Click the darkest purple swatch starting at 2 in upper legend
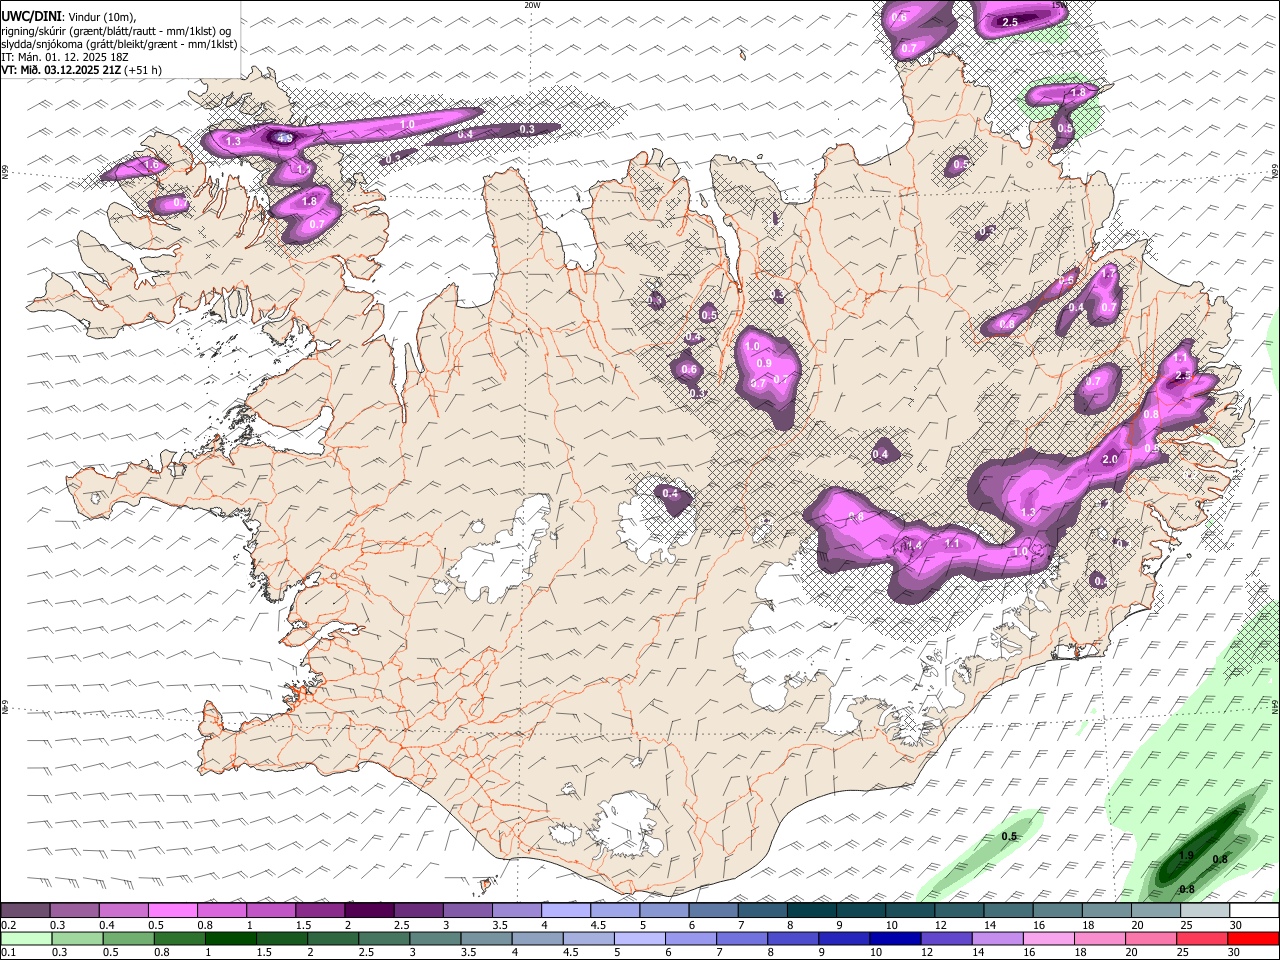The width and height of the screenshot is (1280, 960). point(369,910)
